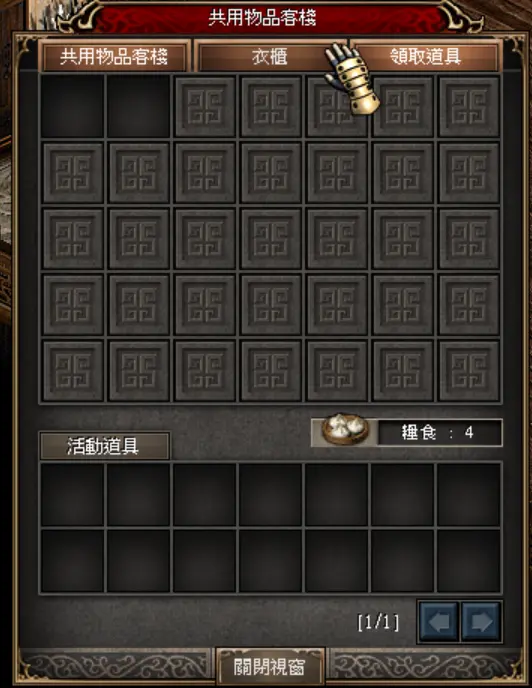Viewport: 532px width, 688px height.
Task: Click the [1/1] page indicator
Action: pos(378,622)
